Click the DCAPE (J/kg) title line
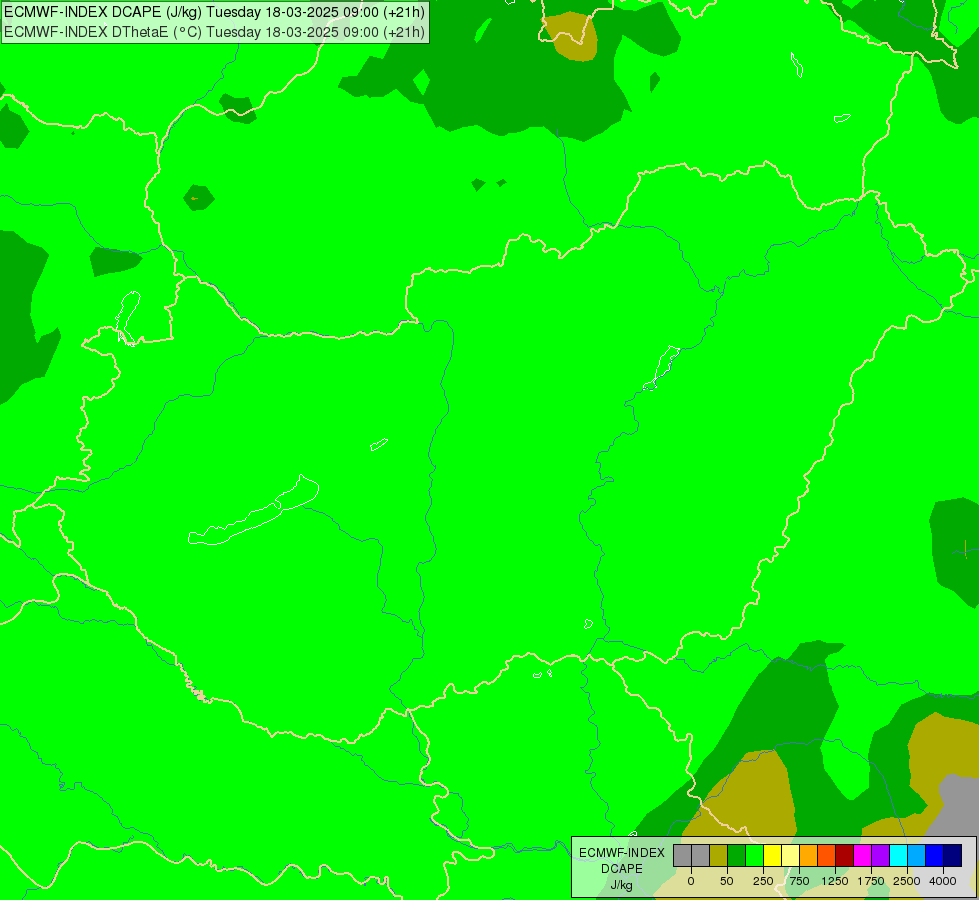 (214, 12)
